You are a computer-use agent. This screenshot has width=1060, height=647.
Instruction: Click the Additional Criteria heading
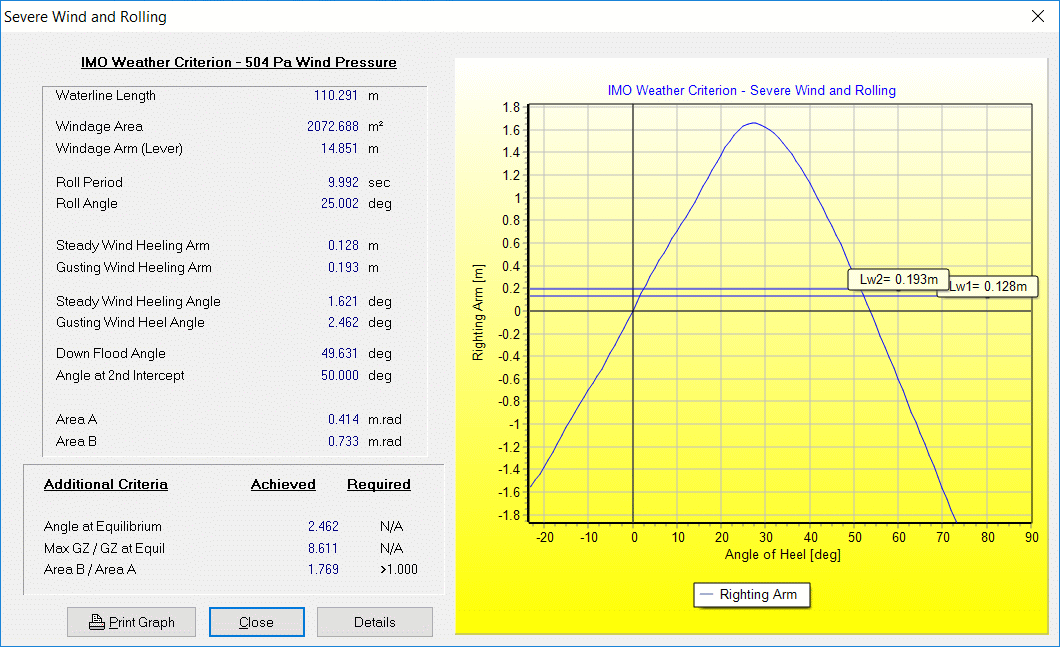(x=106, y=485)
